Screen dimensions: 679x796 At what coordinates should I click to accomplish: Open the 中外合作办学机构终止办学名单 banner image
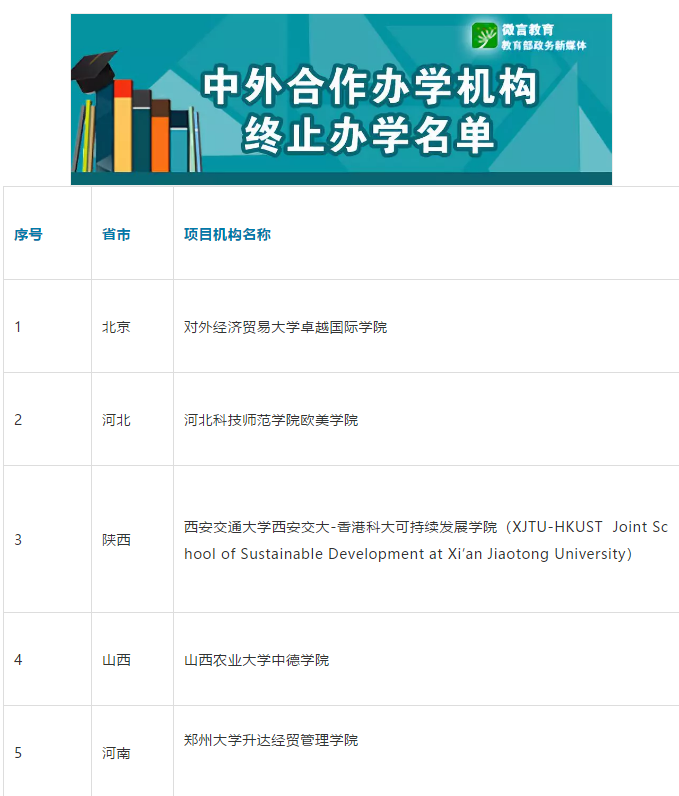341,99
